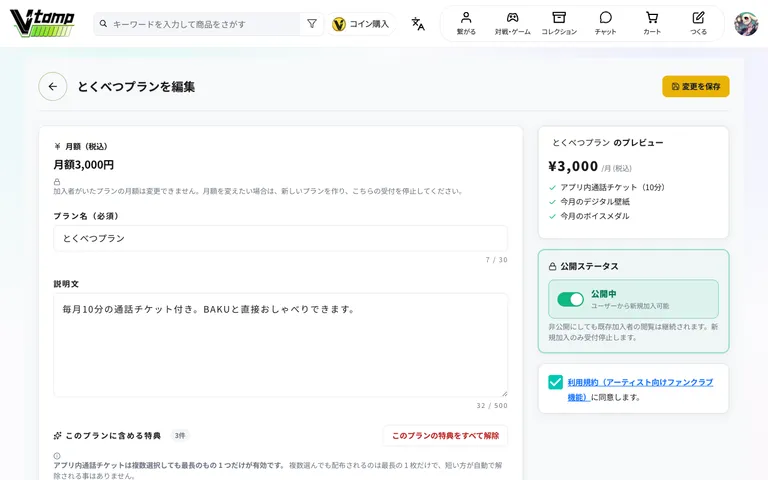Open the つくる edit icon

point(698,18)
